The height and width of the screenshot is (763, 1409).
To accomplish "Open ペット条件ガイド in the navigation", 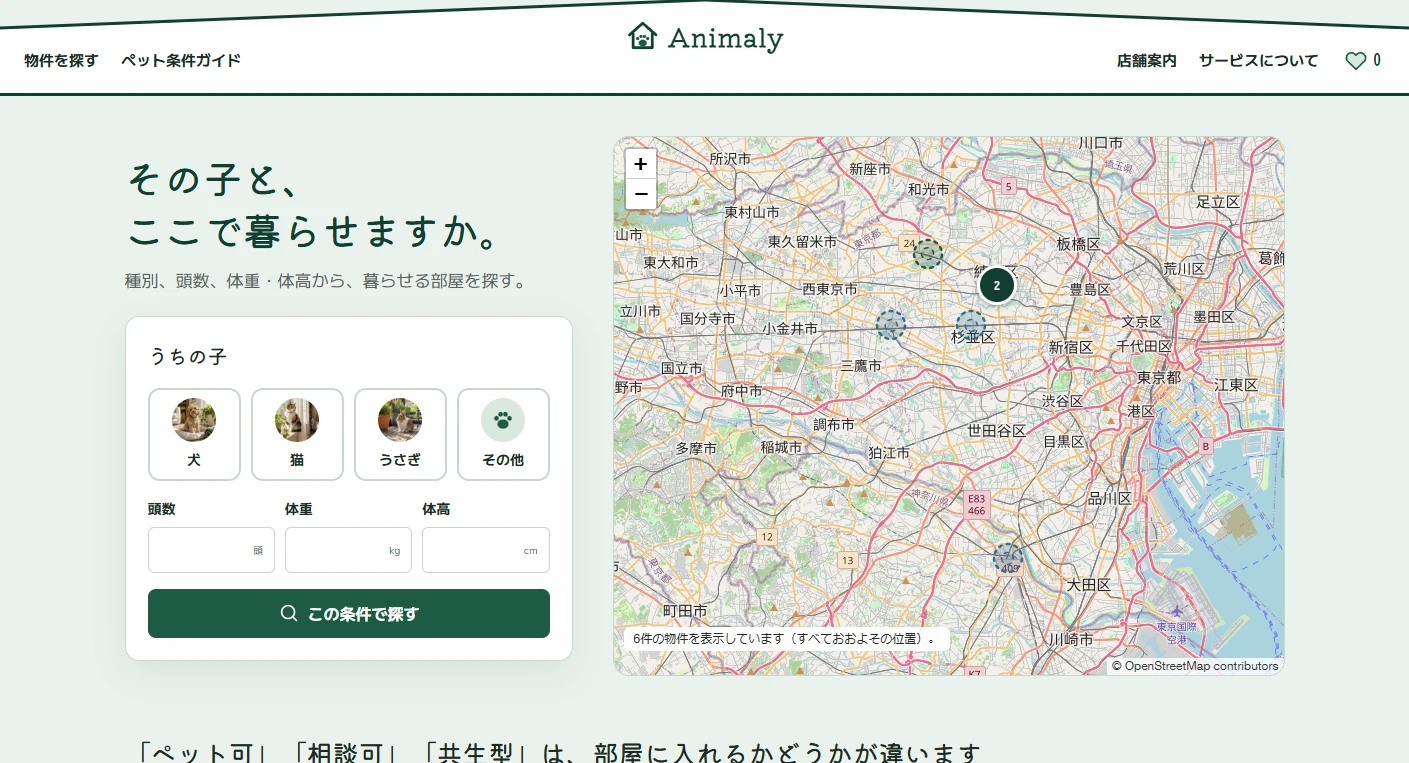I will click(x=181, y=60).
